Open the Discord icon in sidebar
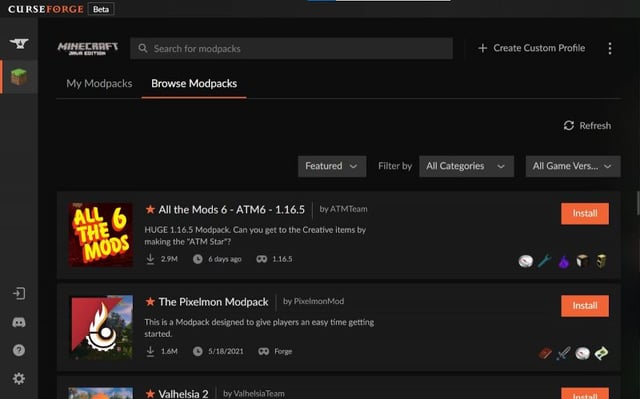The image size is (640, 399). pyautogui.click(x=19, y=322)
